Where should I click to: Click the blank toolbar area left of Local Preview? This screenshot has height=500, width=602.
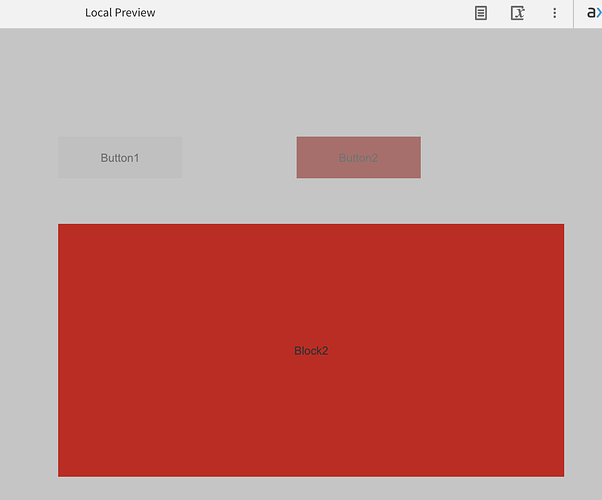click(x=40, y=13)
